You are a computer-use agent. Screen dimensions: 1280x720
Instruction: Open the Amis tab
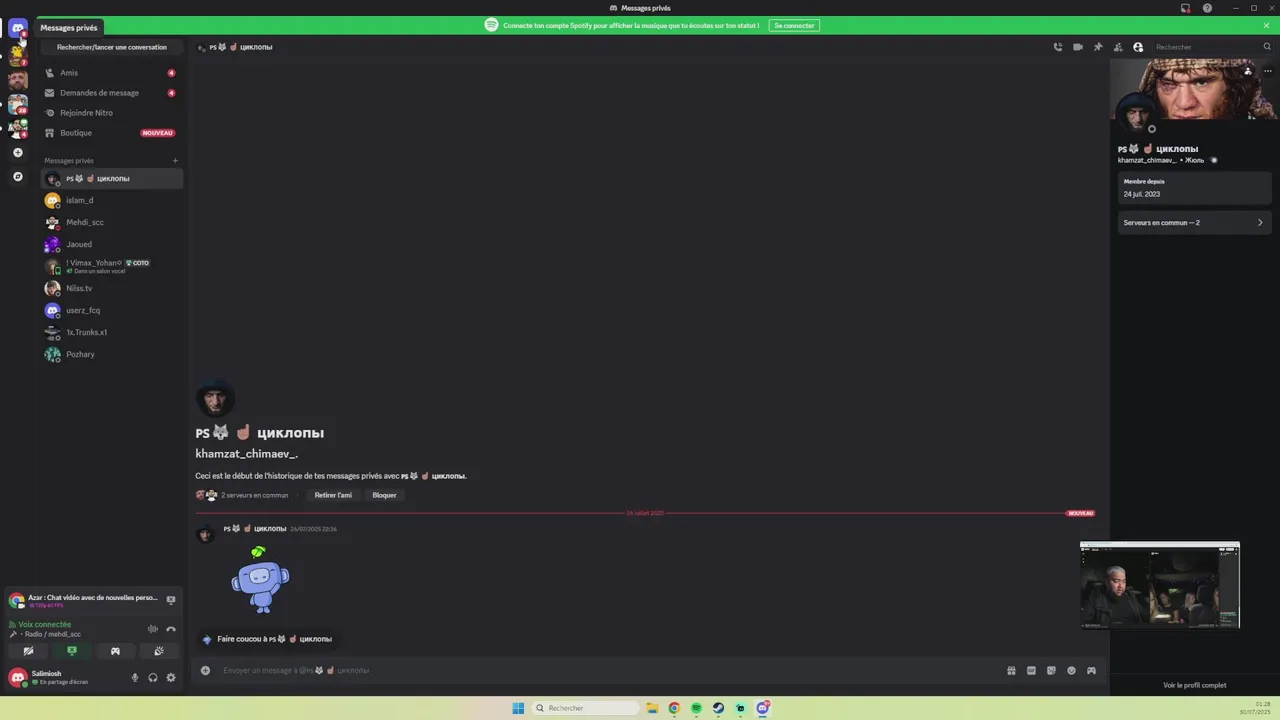coord(111,73)
